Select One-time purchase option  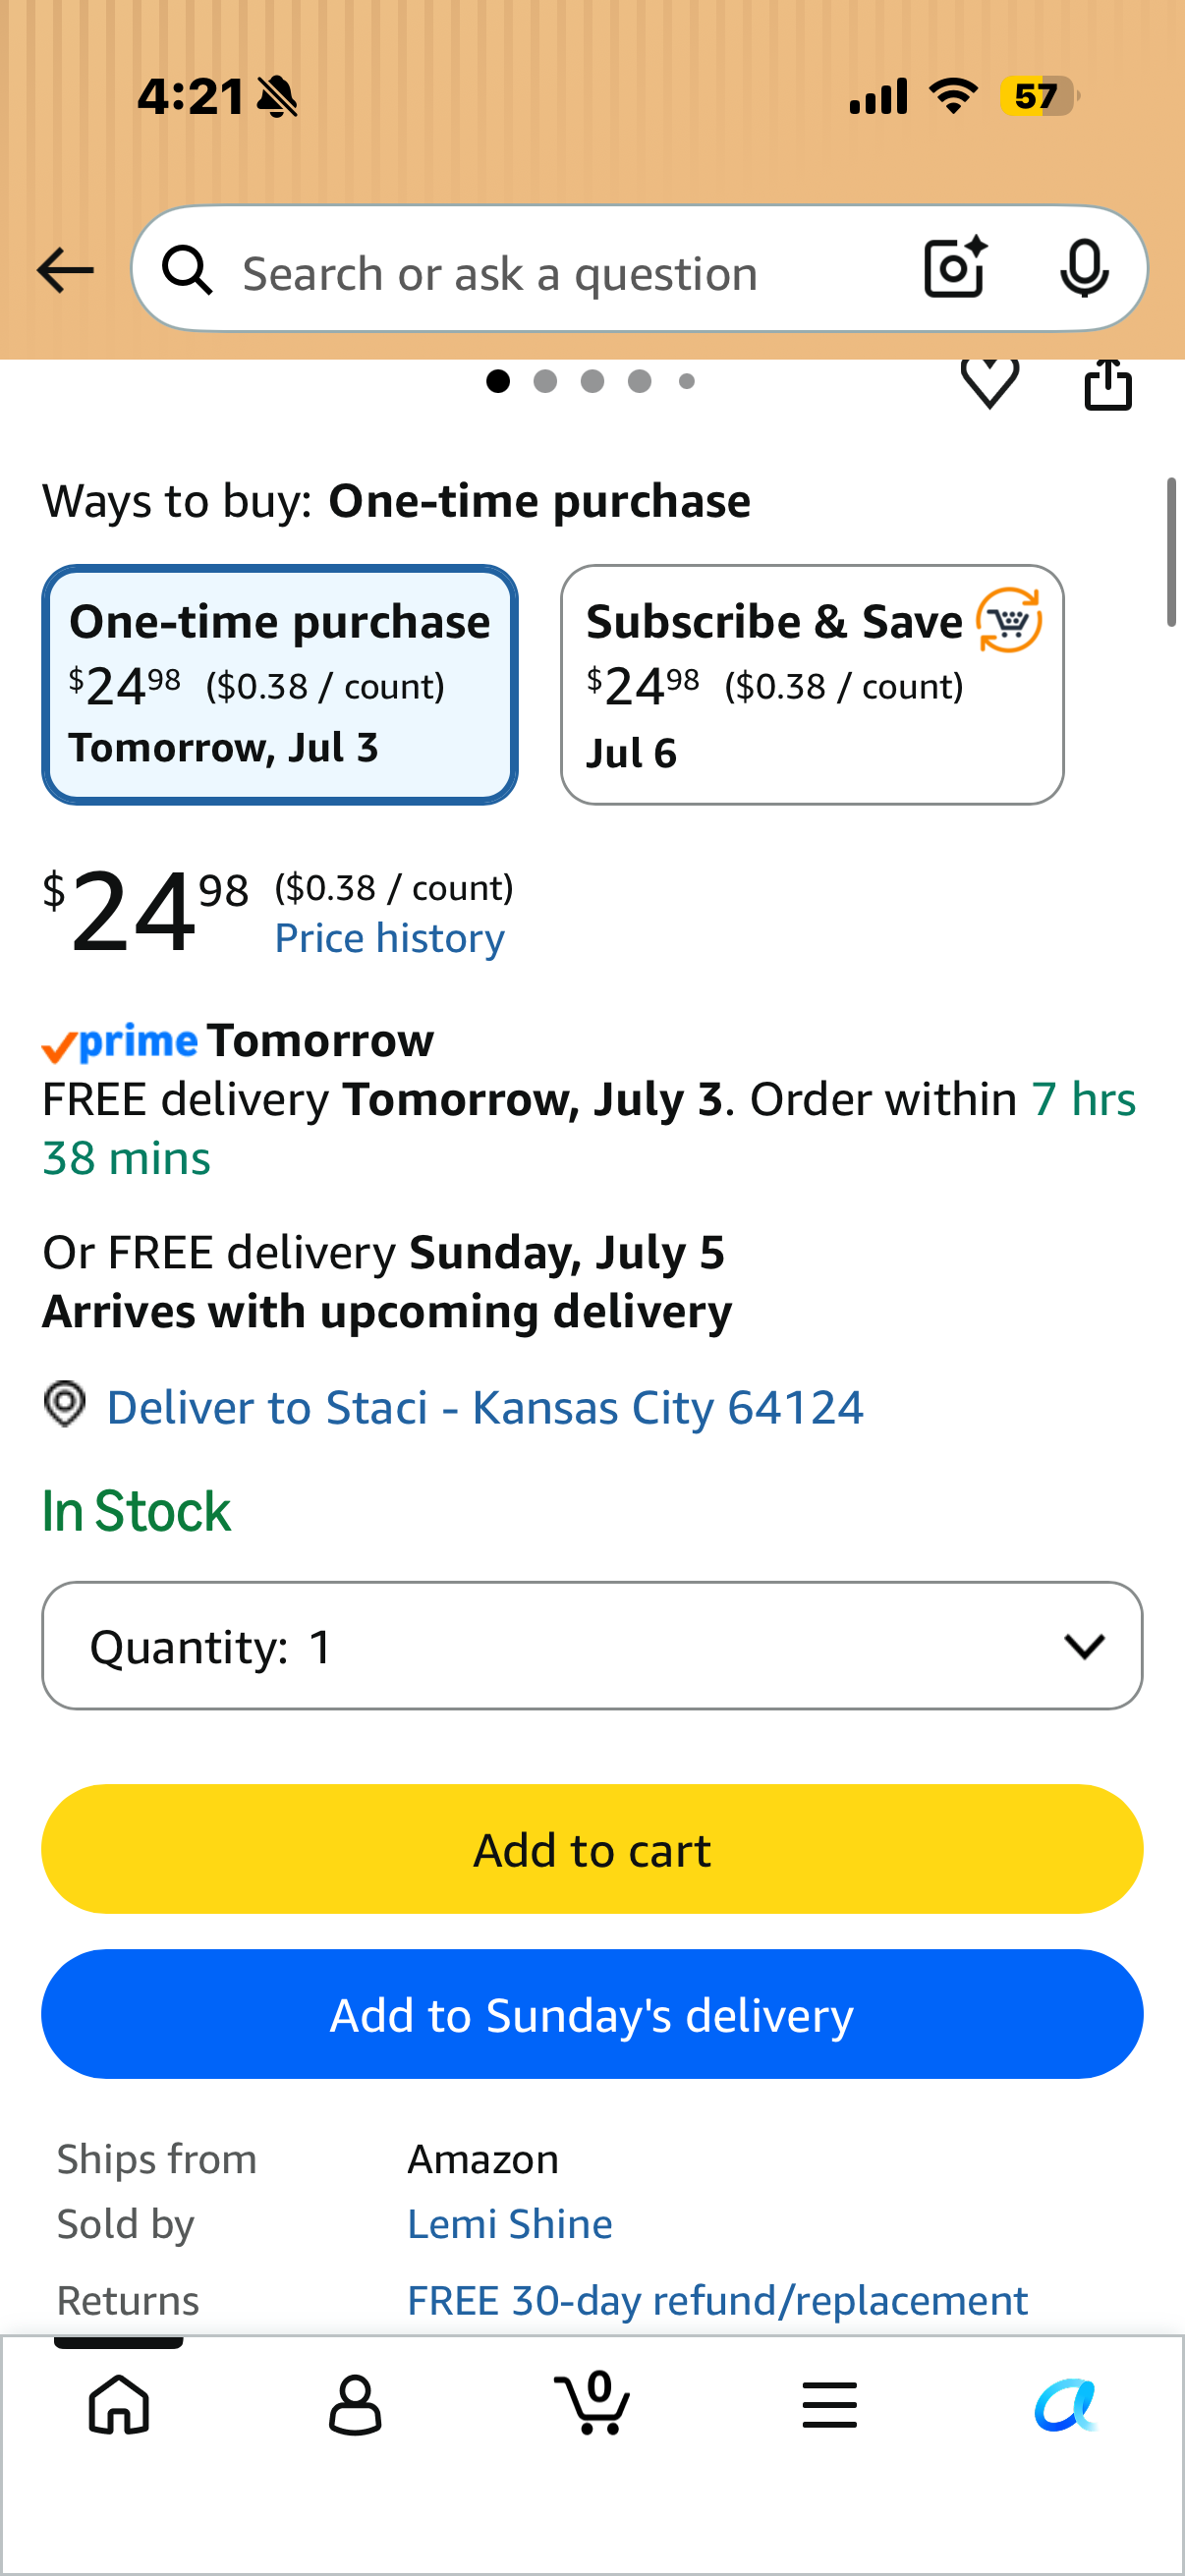click(x=280, y=685)
